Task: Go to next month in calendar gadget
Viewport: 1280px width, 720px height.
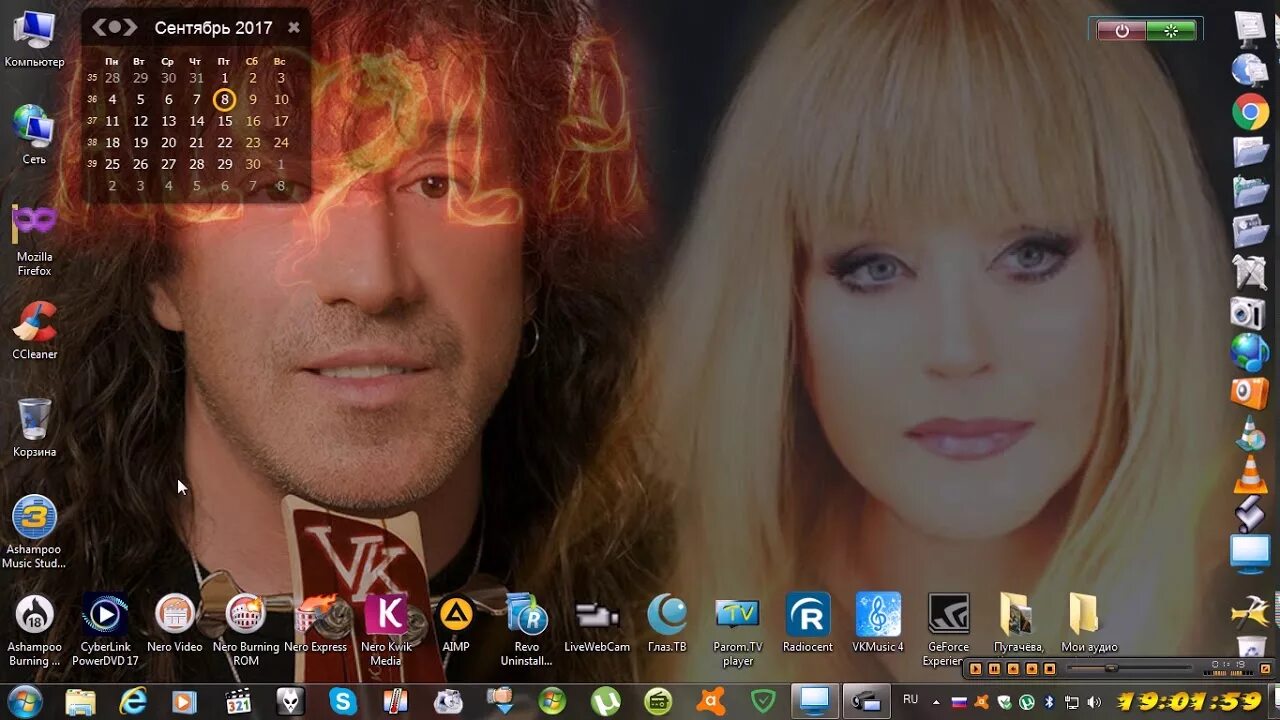Action: 131,28
